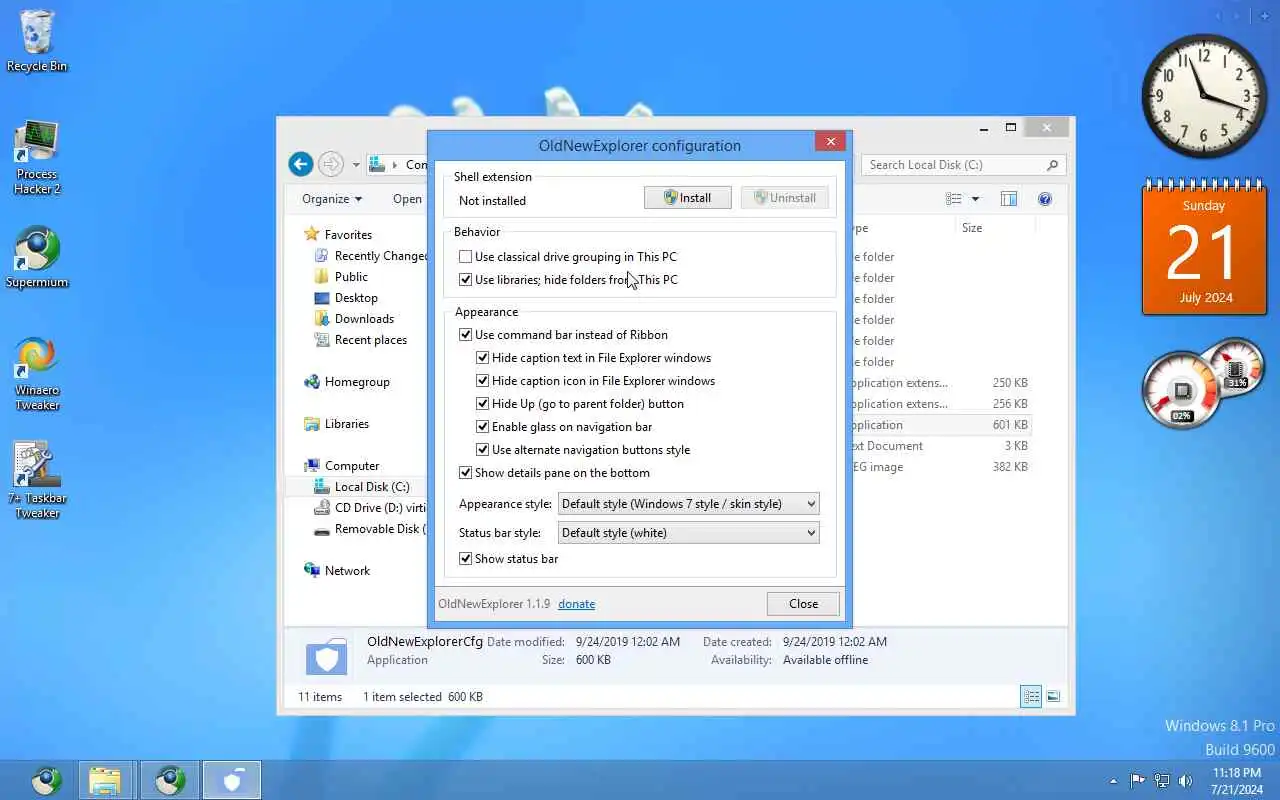Select Network in navigation pane
The image size is (1280, 800).
click(x=337, y=571)
